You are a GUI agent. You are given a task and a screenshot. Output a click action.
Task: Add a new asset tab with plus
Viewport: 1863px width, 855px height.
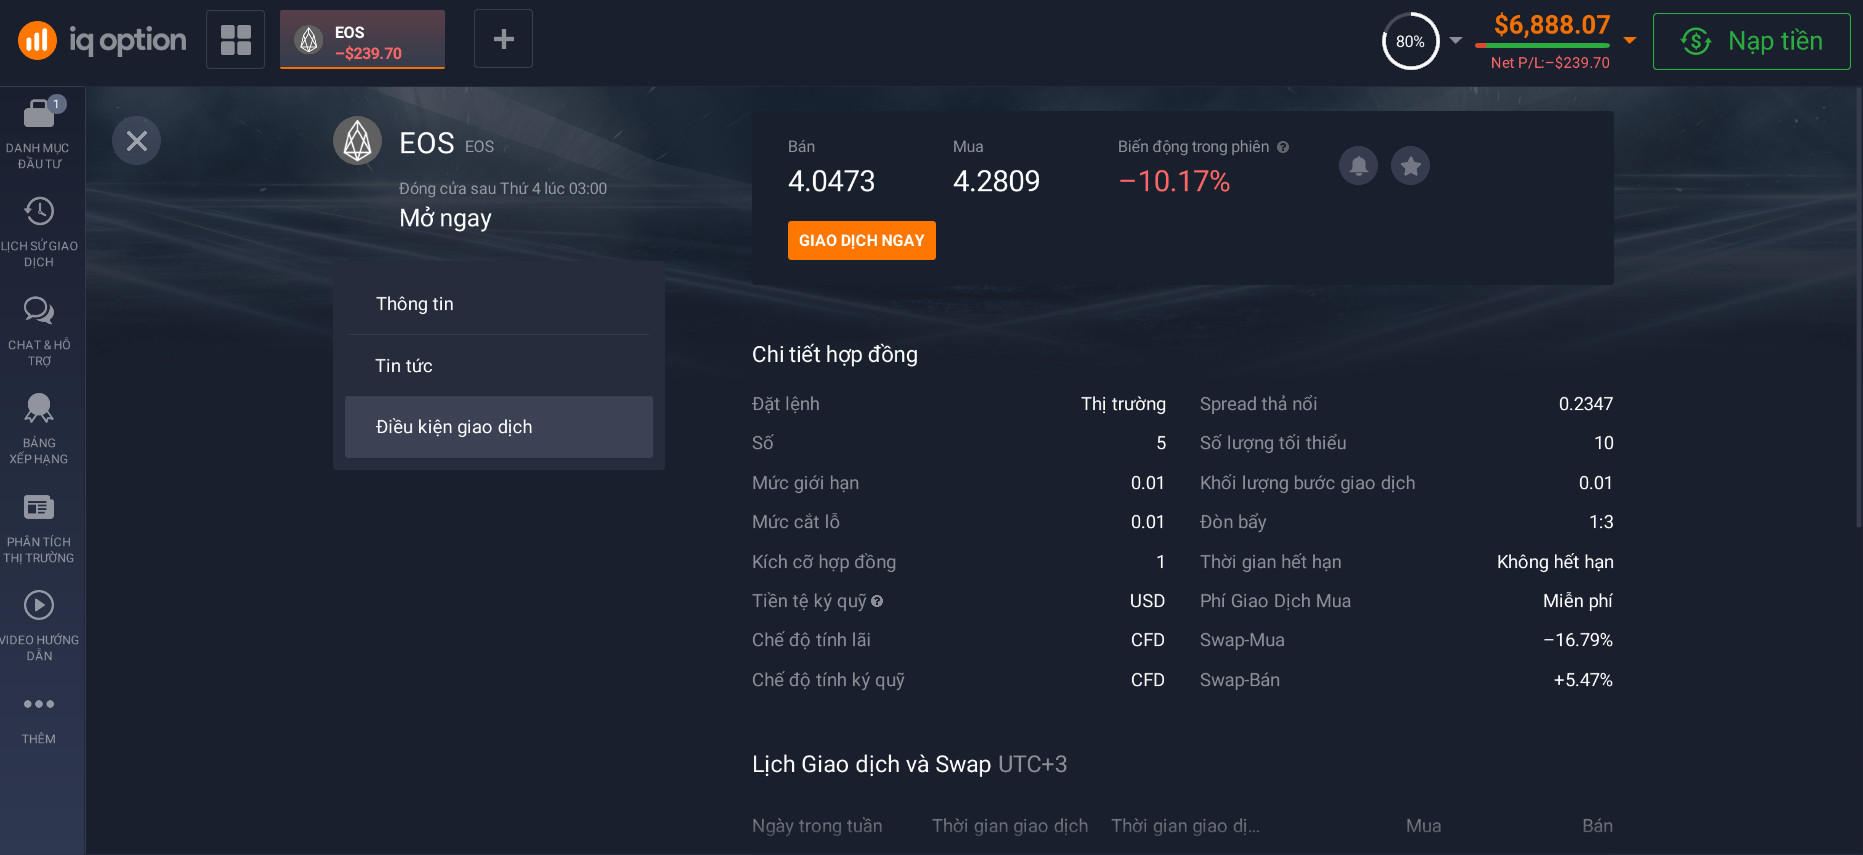point(503,40)
